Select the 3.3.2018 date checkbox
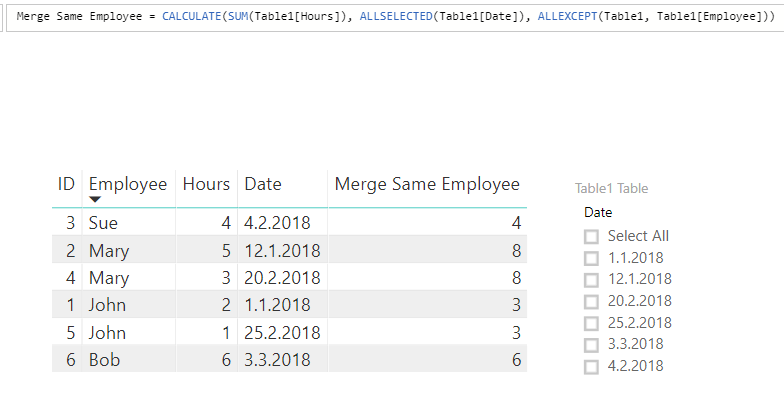 pyautogui.click(x=591, y=345)
